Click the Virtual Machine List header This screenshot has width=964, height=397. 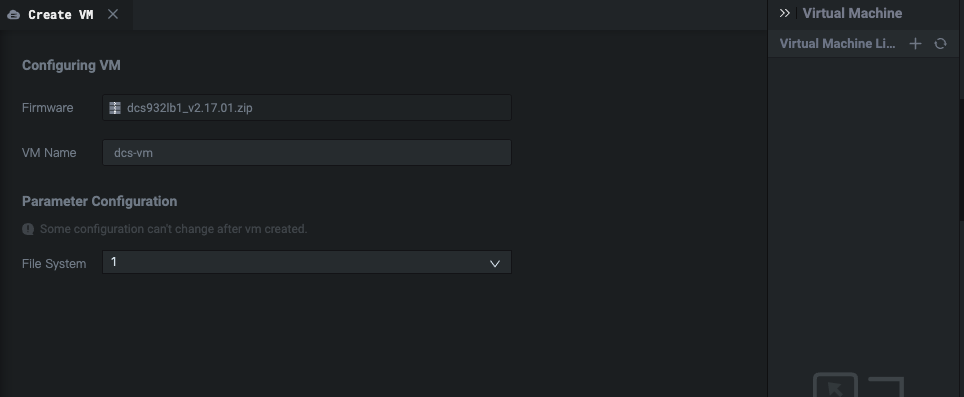837,44
